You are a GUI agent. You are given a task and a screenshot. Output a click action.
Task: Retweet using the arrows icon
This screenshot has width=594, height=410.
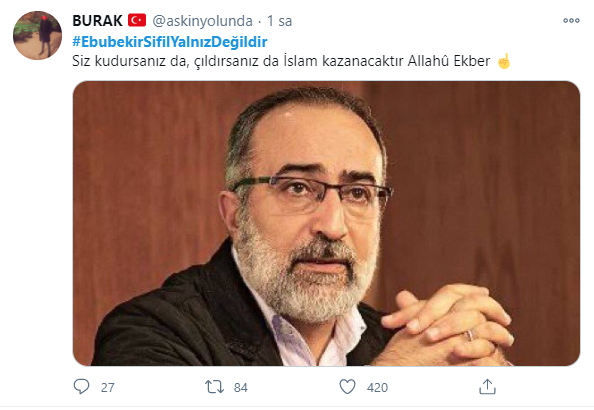click(x=214, y=387)
